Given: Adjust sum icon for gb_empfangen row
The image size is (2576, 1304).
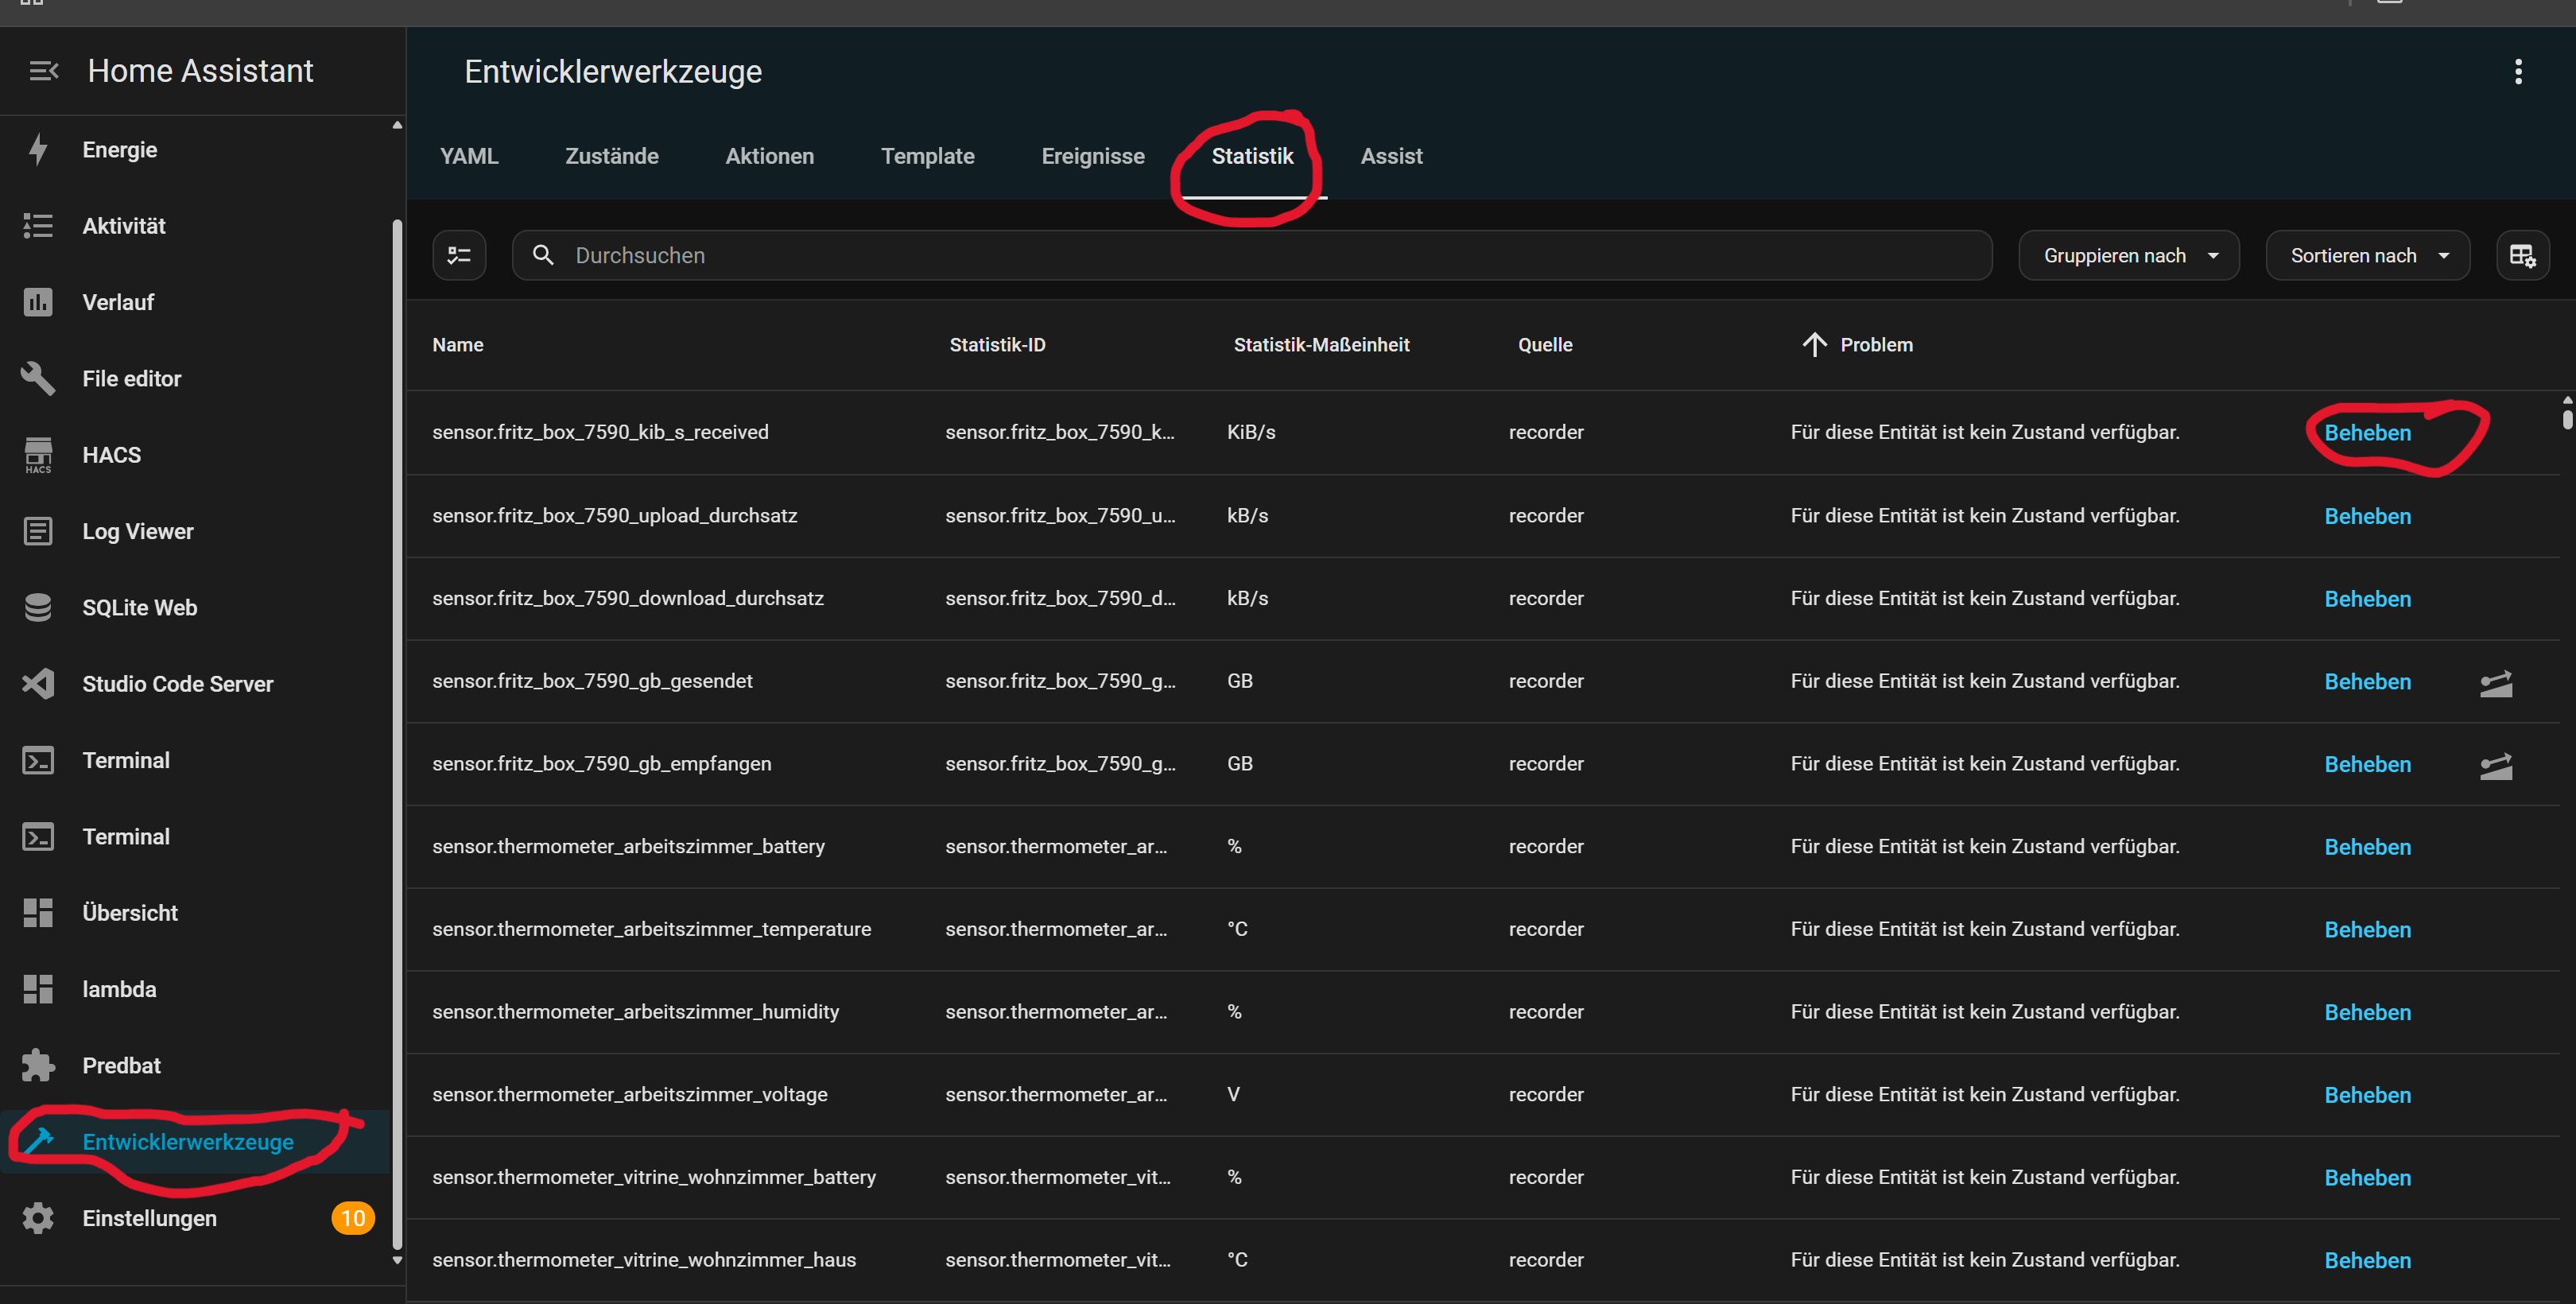Looking at the screenshot, I should point(2495,766).
